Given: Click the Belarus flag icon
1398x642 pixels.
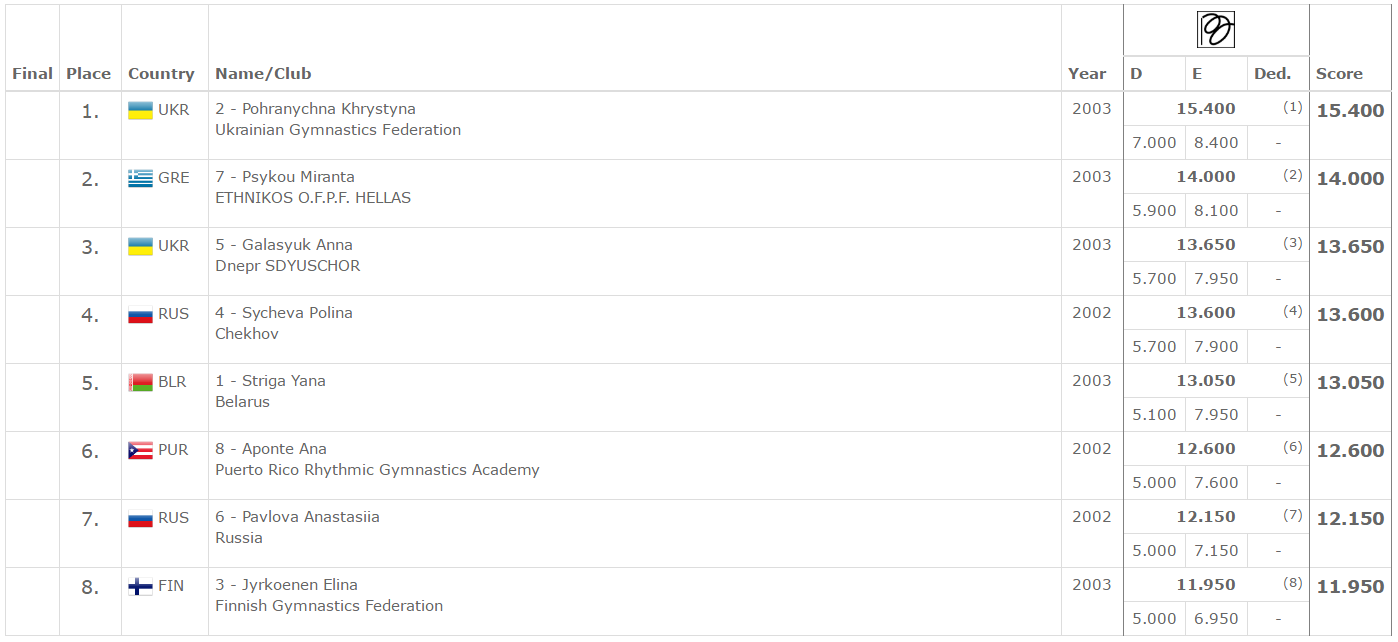Looking at the screenshot, I should coord(140,382).
